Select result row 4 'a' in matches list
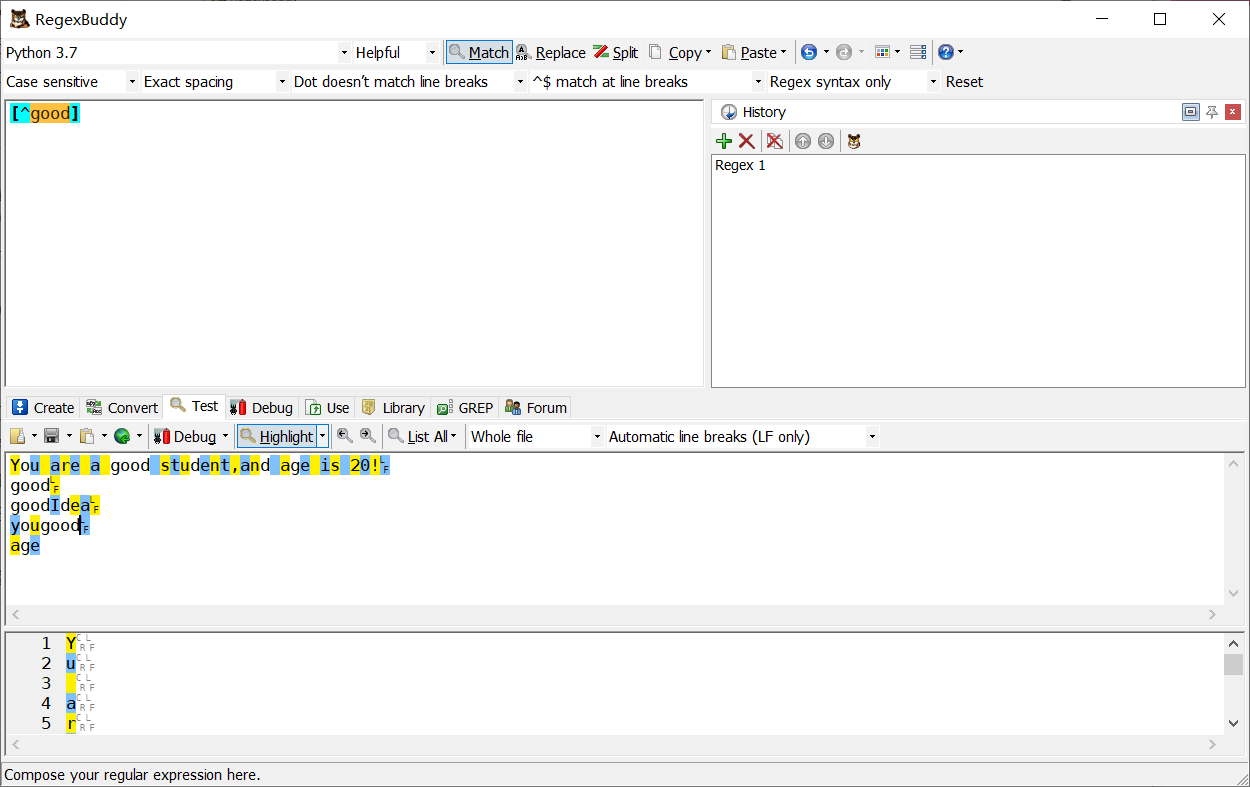This screenshot has height=787, width=1250. tap(70, 704)
